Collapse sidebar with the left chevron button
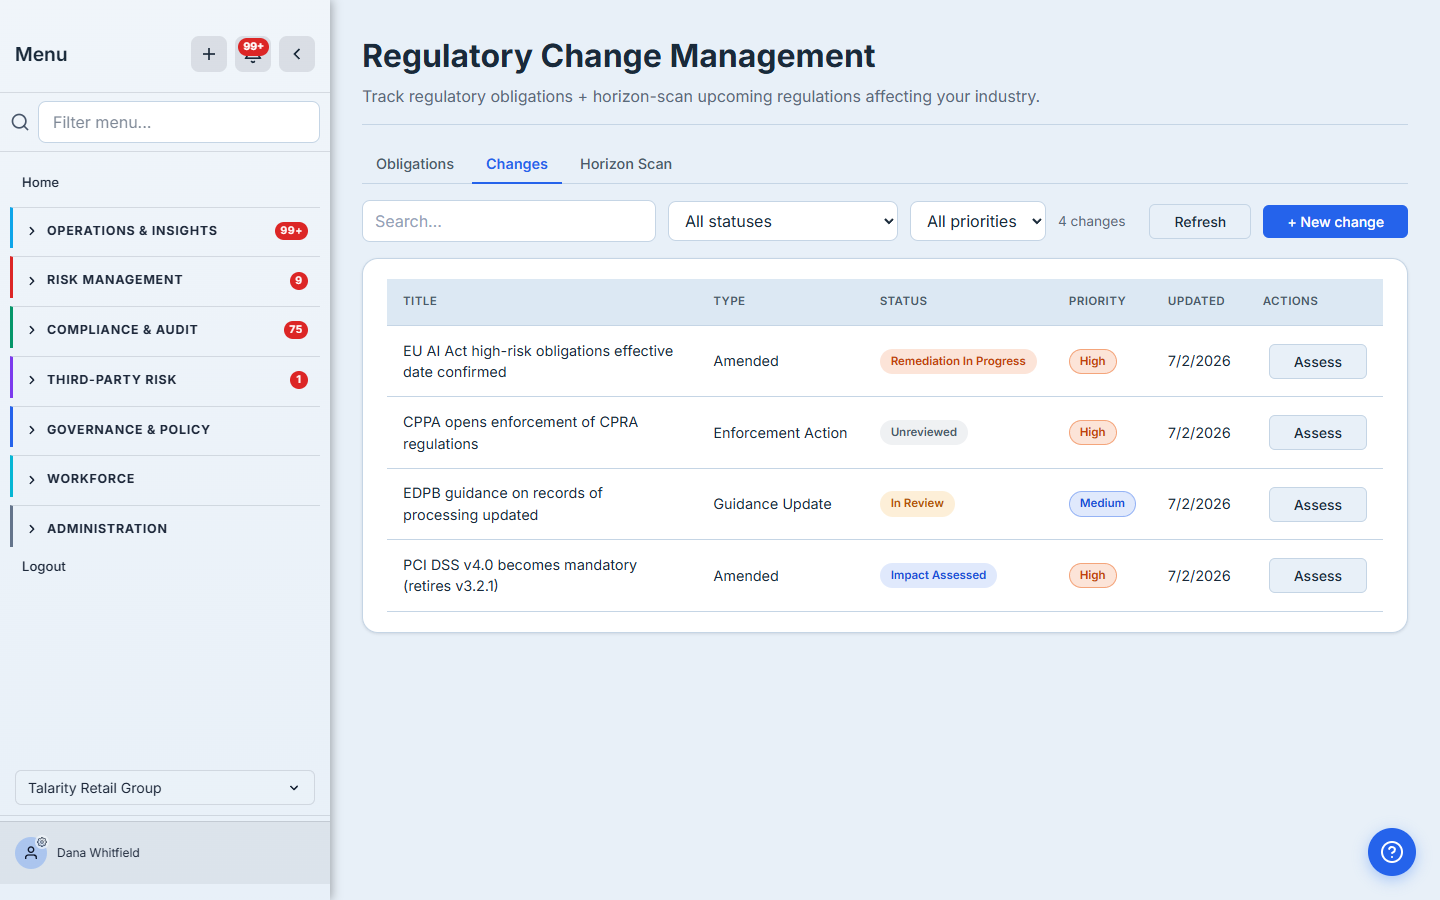The image size is (1440, 900). coord(297,54)
